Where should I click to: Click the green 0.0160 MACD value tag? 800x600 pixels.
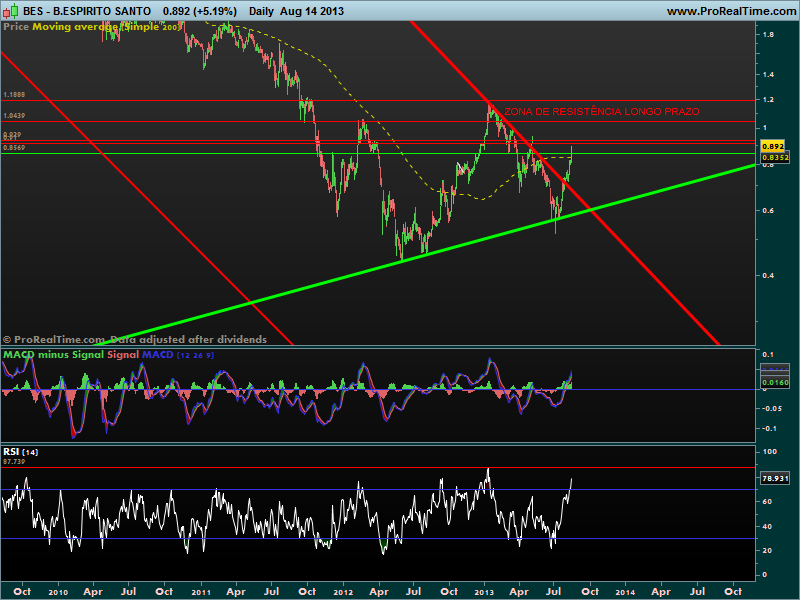[x=775, y=382]
